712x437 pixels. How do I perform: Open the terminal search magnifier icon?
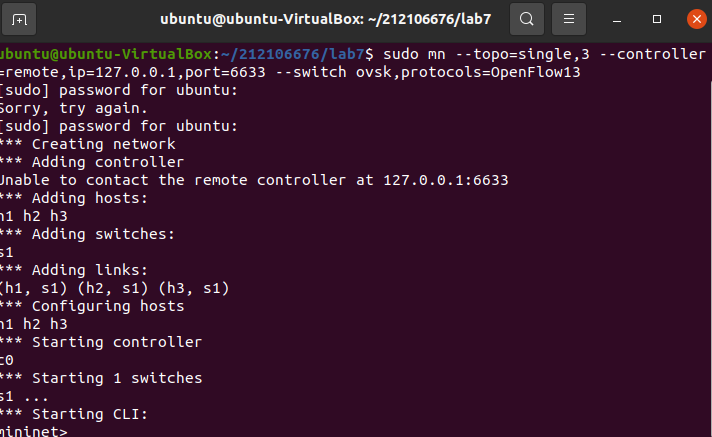pyautogui.click(x=527, y=19)
